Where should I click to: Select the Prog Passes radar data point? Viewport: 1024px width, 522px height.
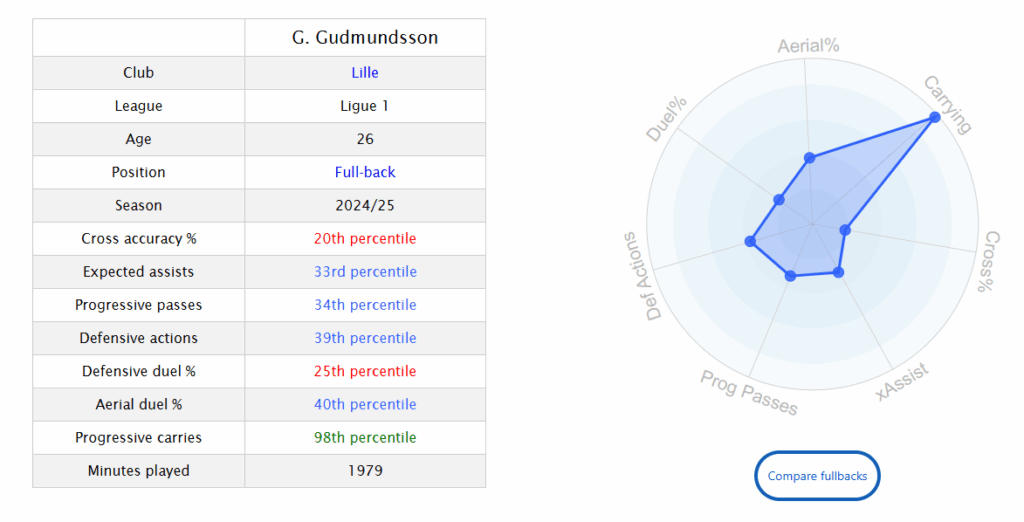tap(791, 275)
